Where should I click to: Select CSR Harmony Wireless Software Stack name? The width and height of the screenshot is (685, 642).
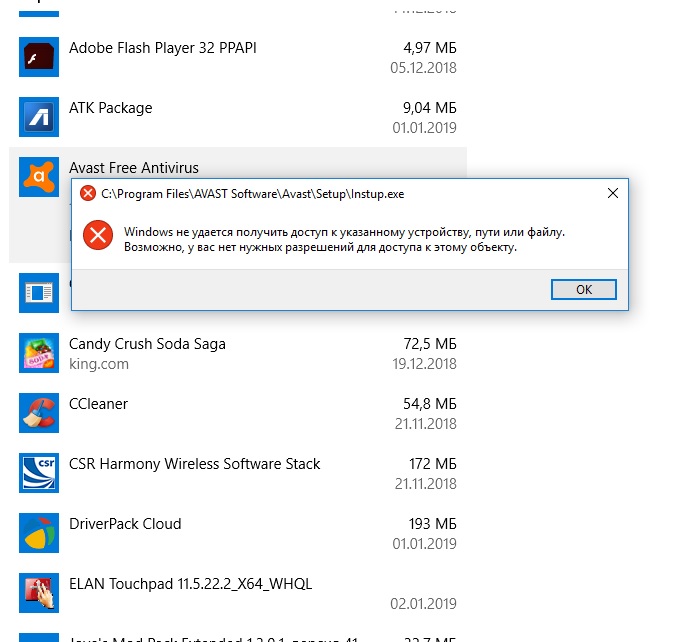(x=194, y=464)
